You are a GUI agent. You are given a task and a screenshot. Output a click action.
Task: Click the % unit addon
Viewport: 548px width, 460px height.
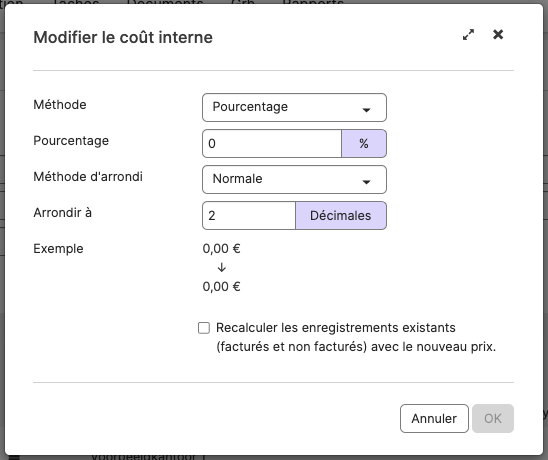click(364, 144)
